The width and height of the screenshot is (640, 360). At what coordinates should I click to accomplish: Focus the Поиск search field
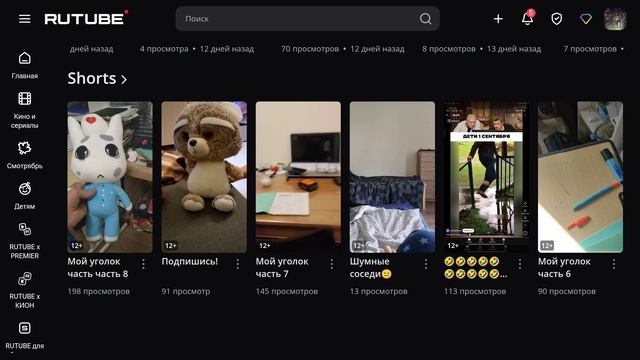point(307,19)
